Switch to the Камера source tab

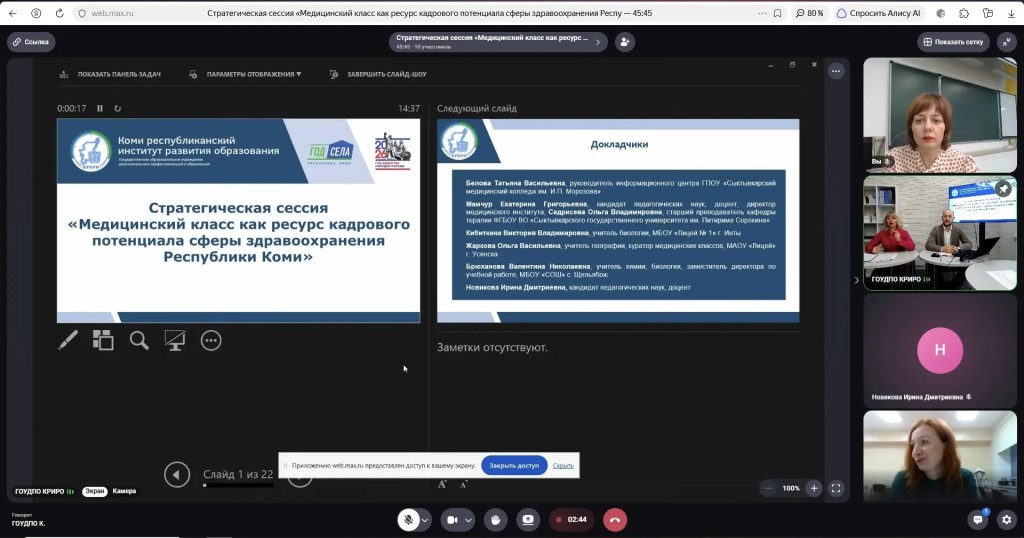(x=124, y=491)
